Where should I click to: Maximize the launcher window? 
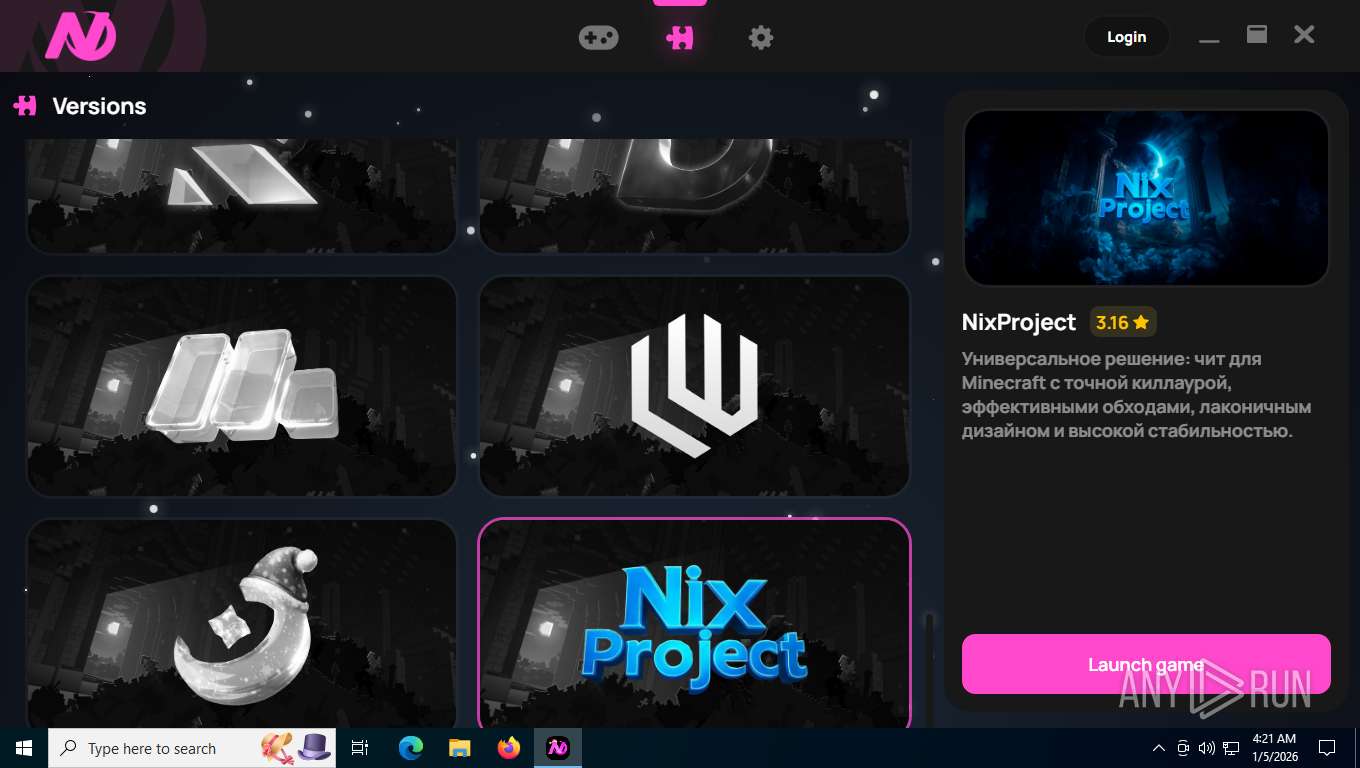coord(1257,34)
